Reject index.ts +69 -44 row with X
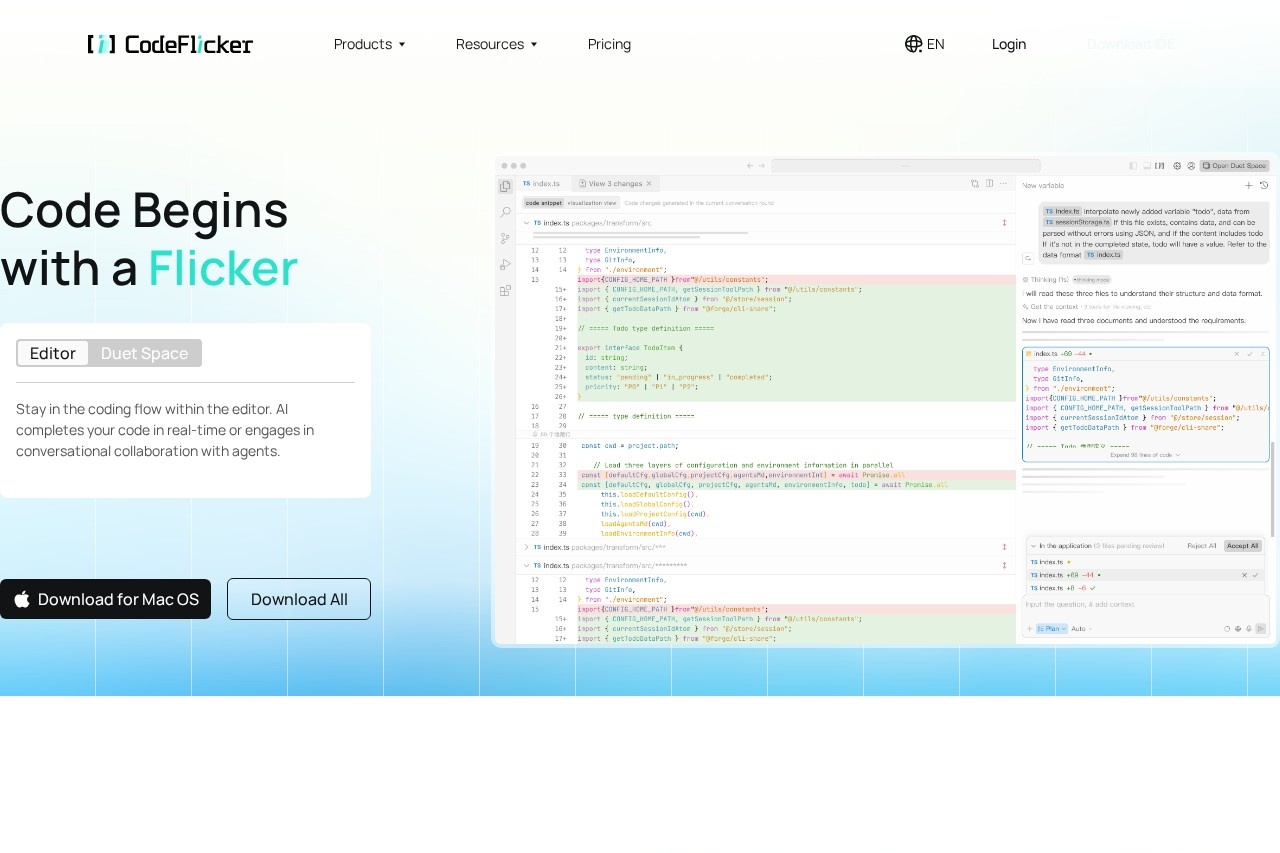 [x=1245, y=575]
